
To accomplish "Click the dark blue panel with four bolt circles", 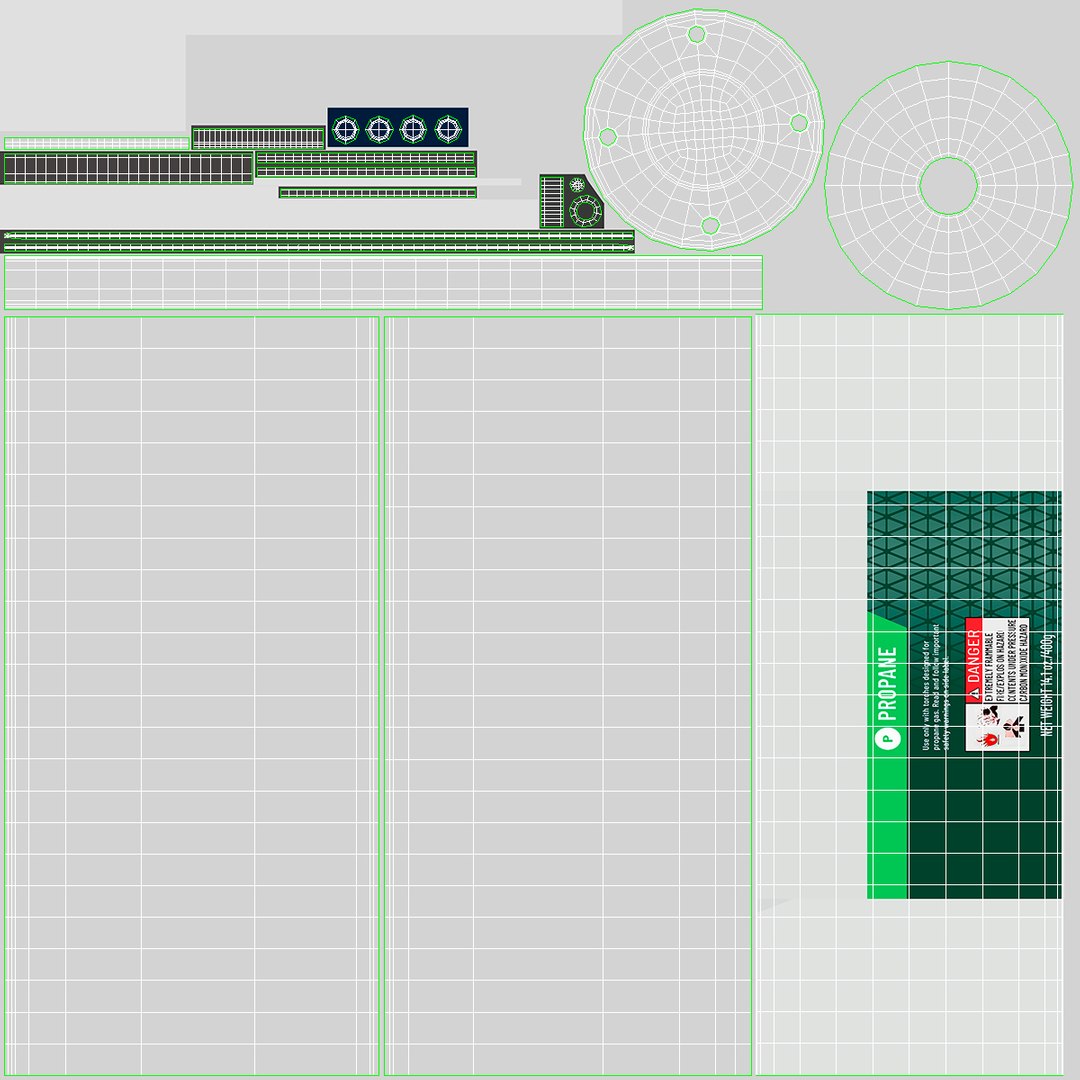I will click(x=398, y=127).
